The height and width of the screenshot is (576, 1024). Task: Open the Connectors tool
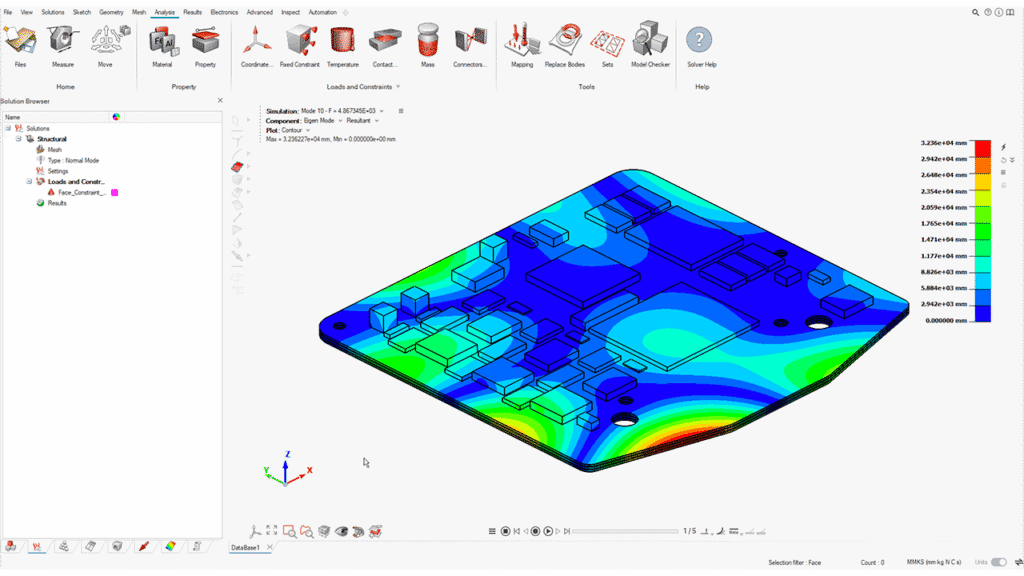470,46
